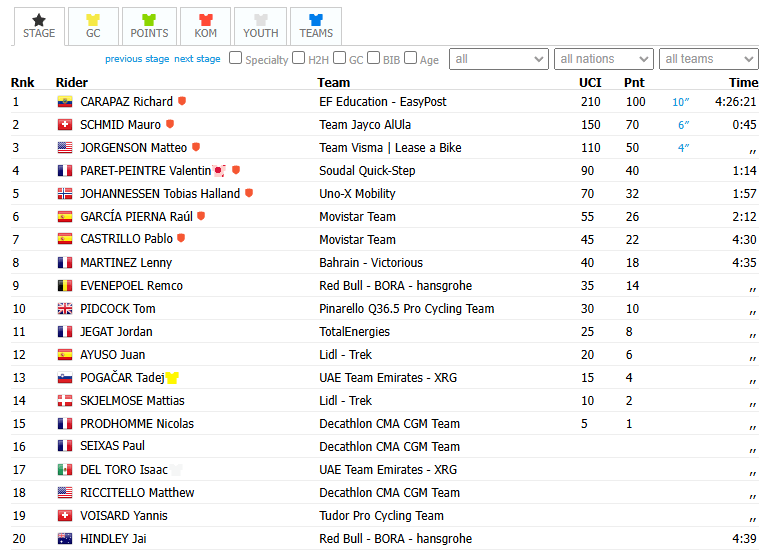Toggle the Age checkbox

(411, 58)
